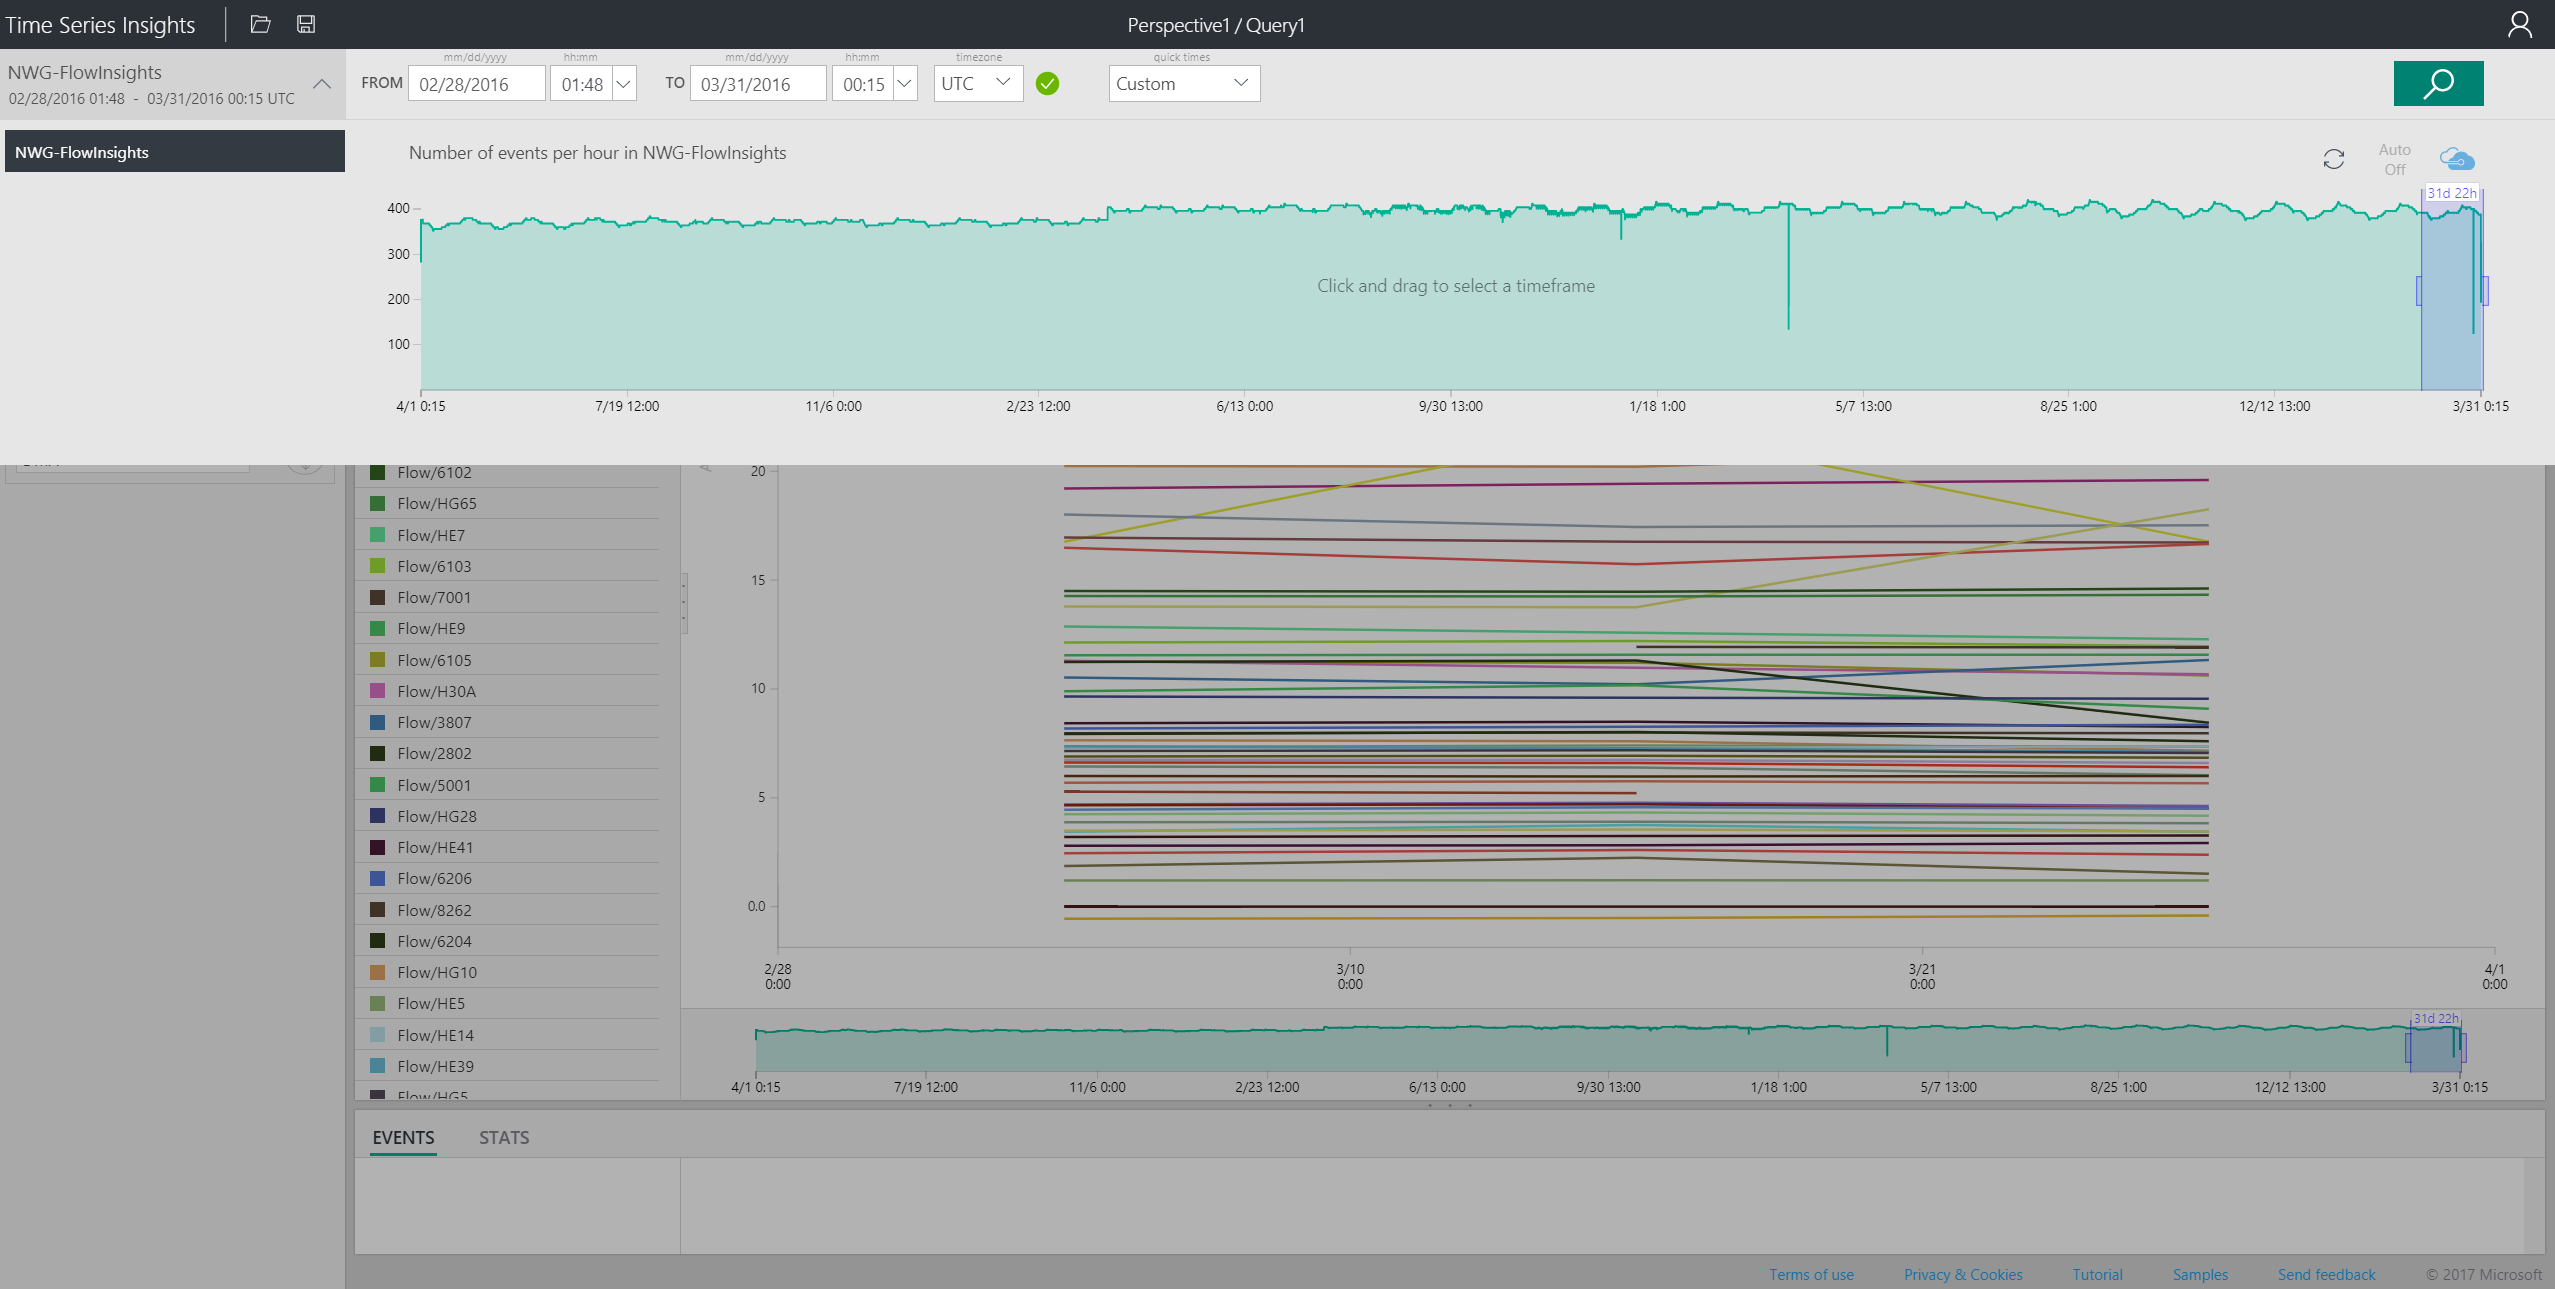Open the user account profile icon
The image size is (2555, 1289).
point(2519,24)
